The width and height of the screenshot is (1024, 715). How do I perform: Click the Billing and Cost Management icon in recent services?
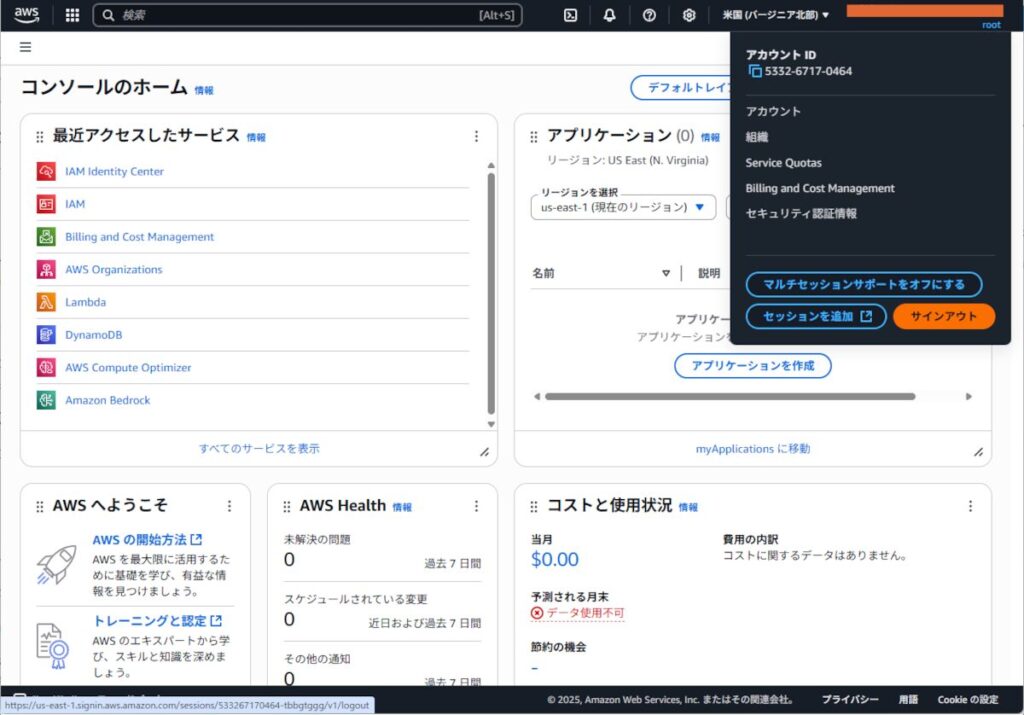46,236
